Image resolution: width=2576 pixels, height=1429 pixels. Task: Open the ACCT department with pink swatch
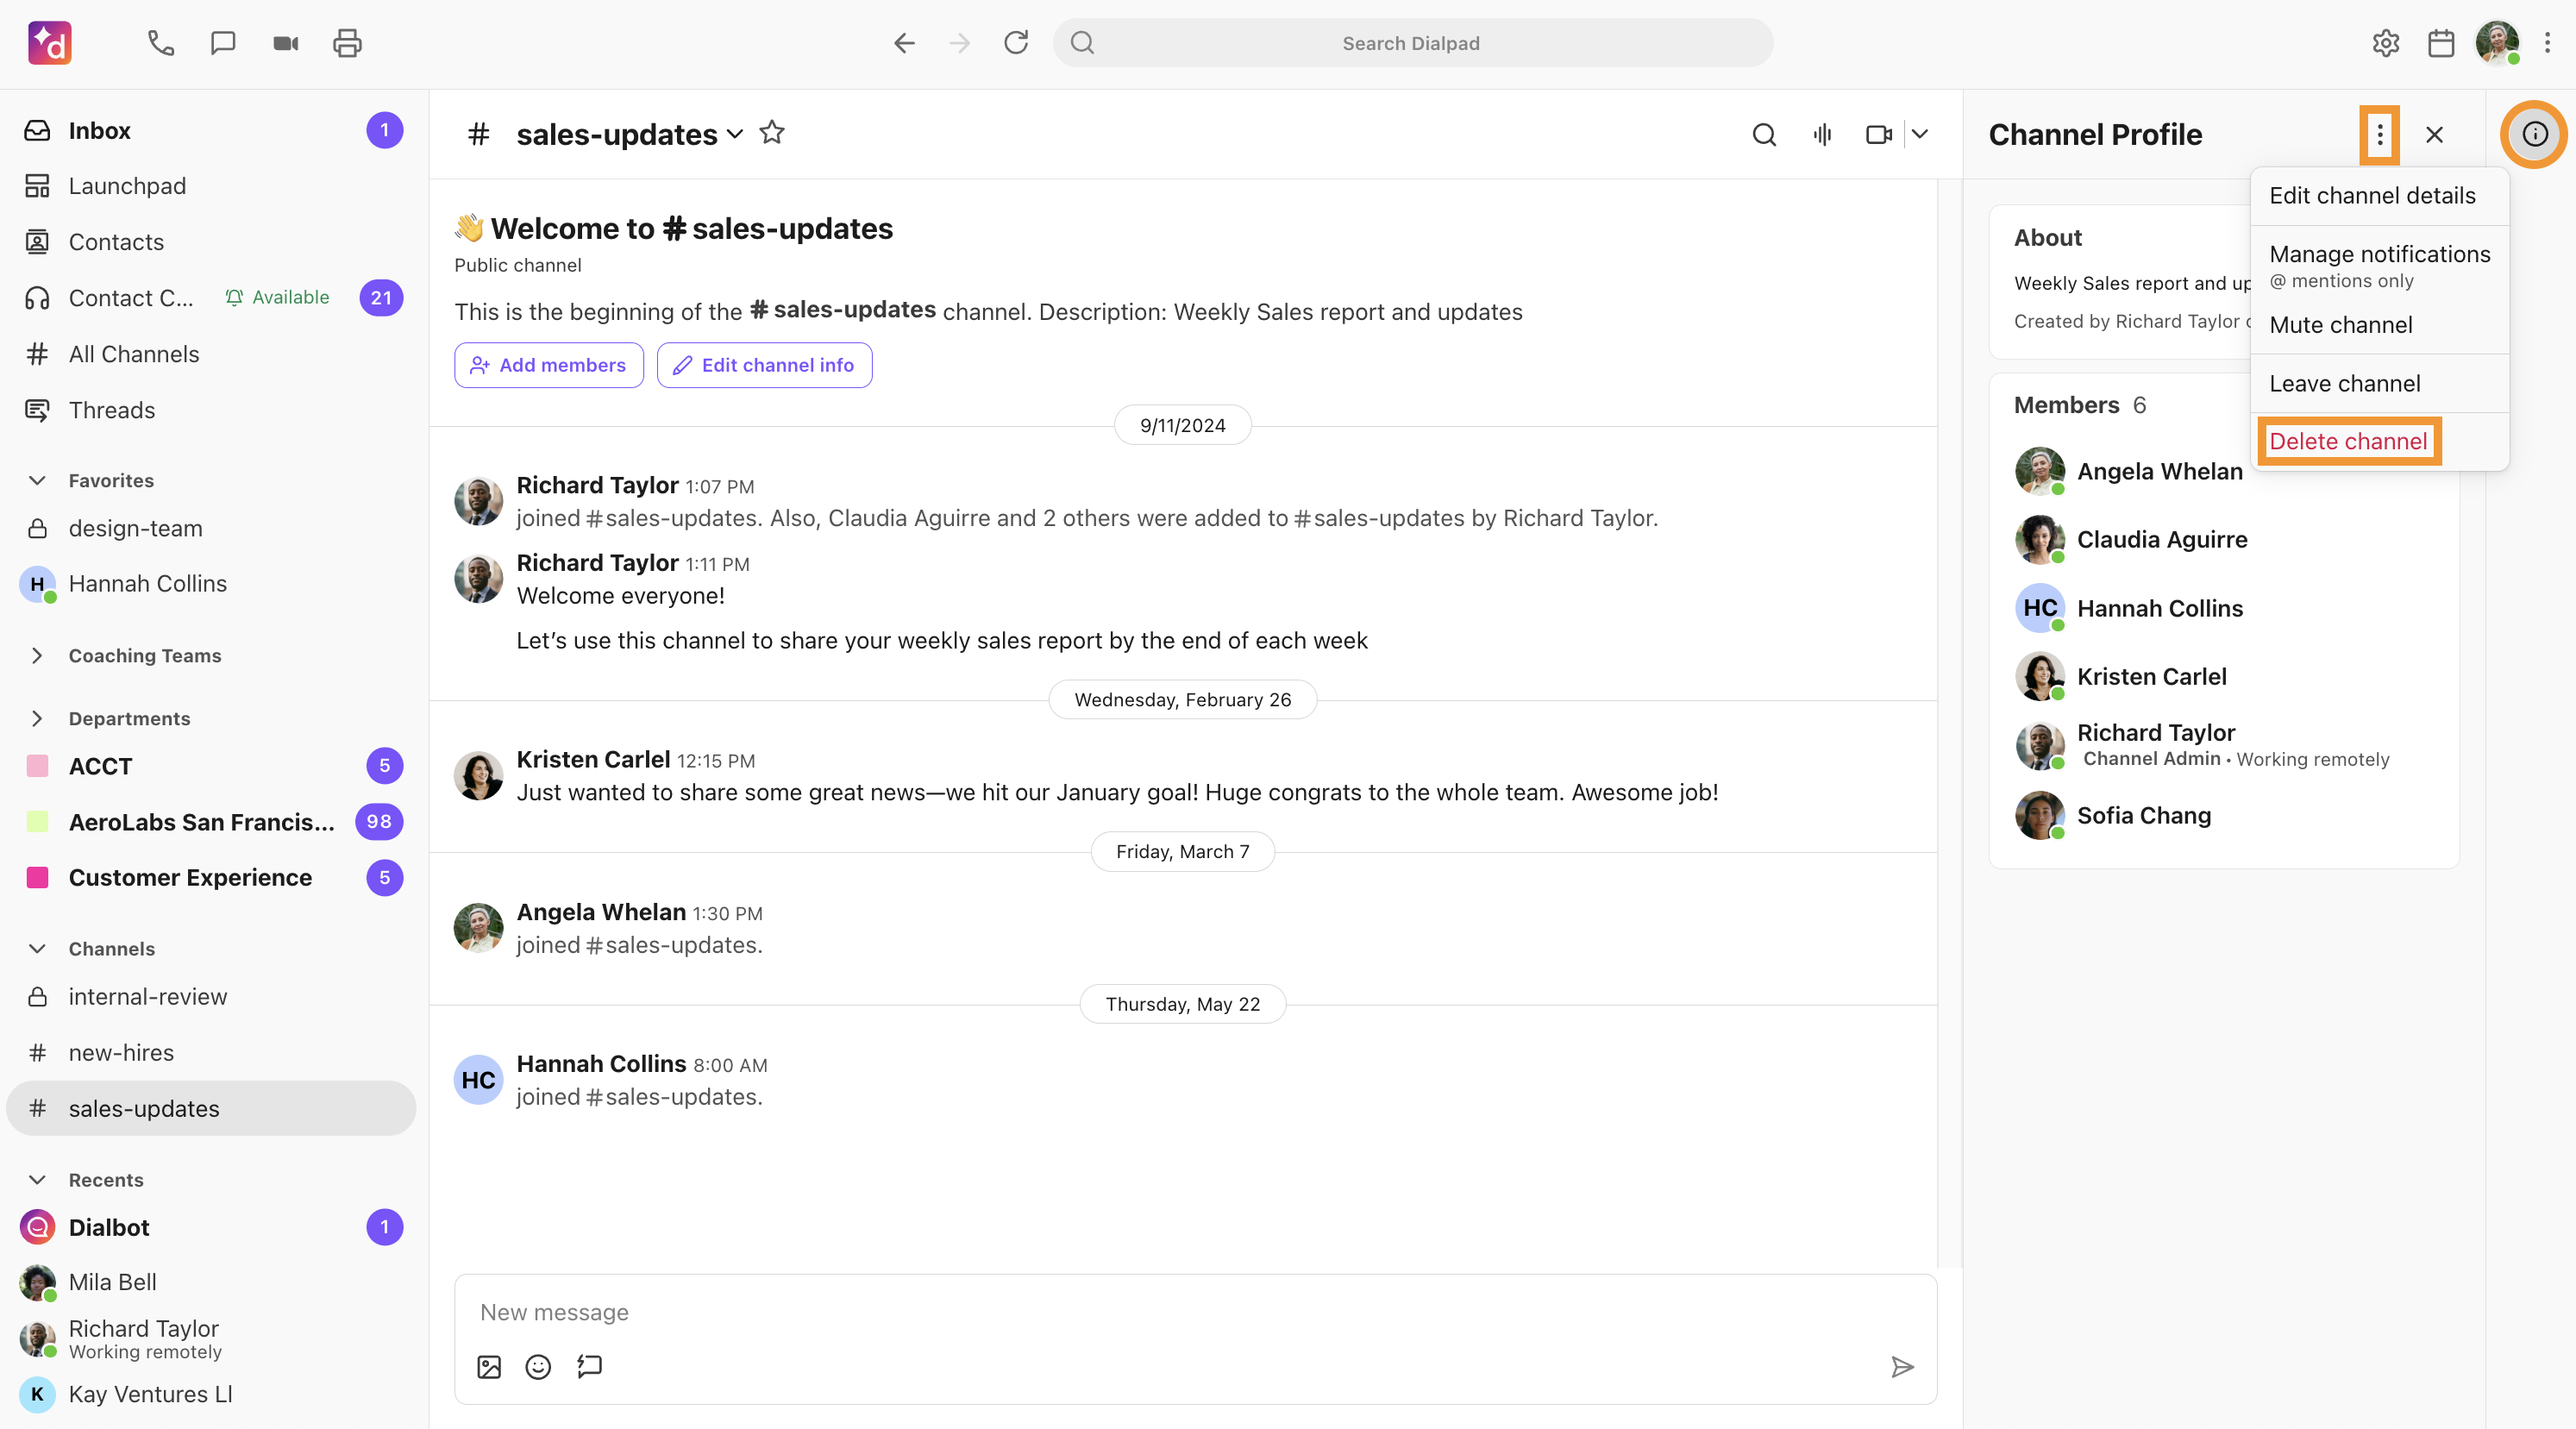(x=211, y=766)
